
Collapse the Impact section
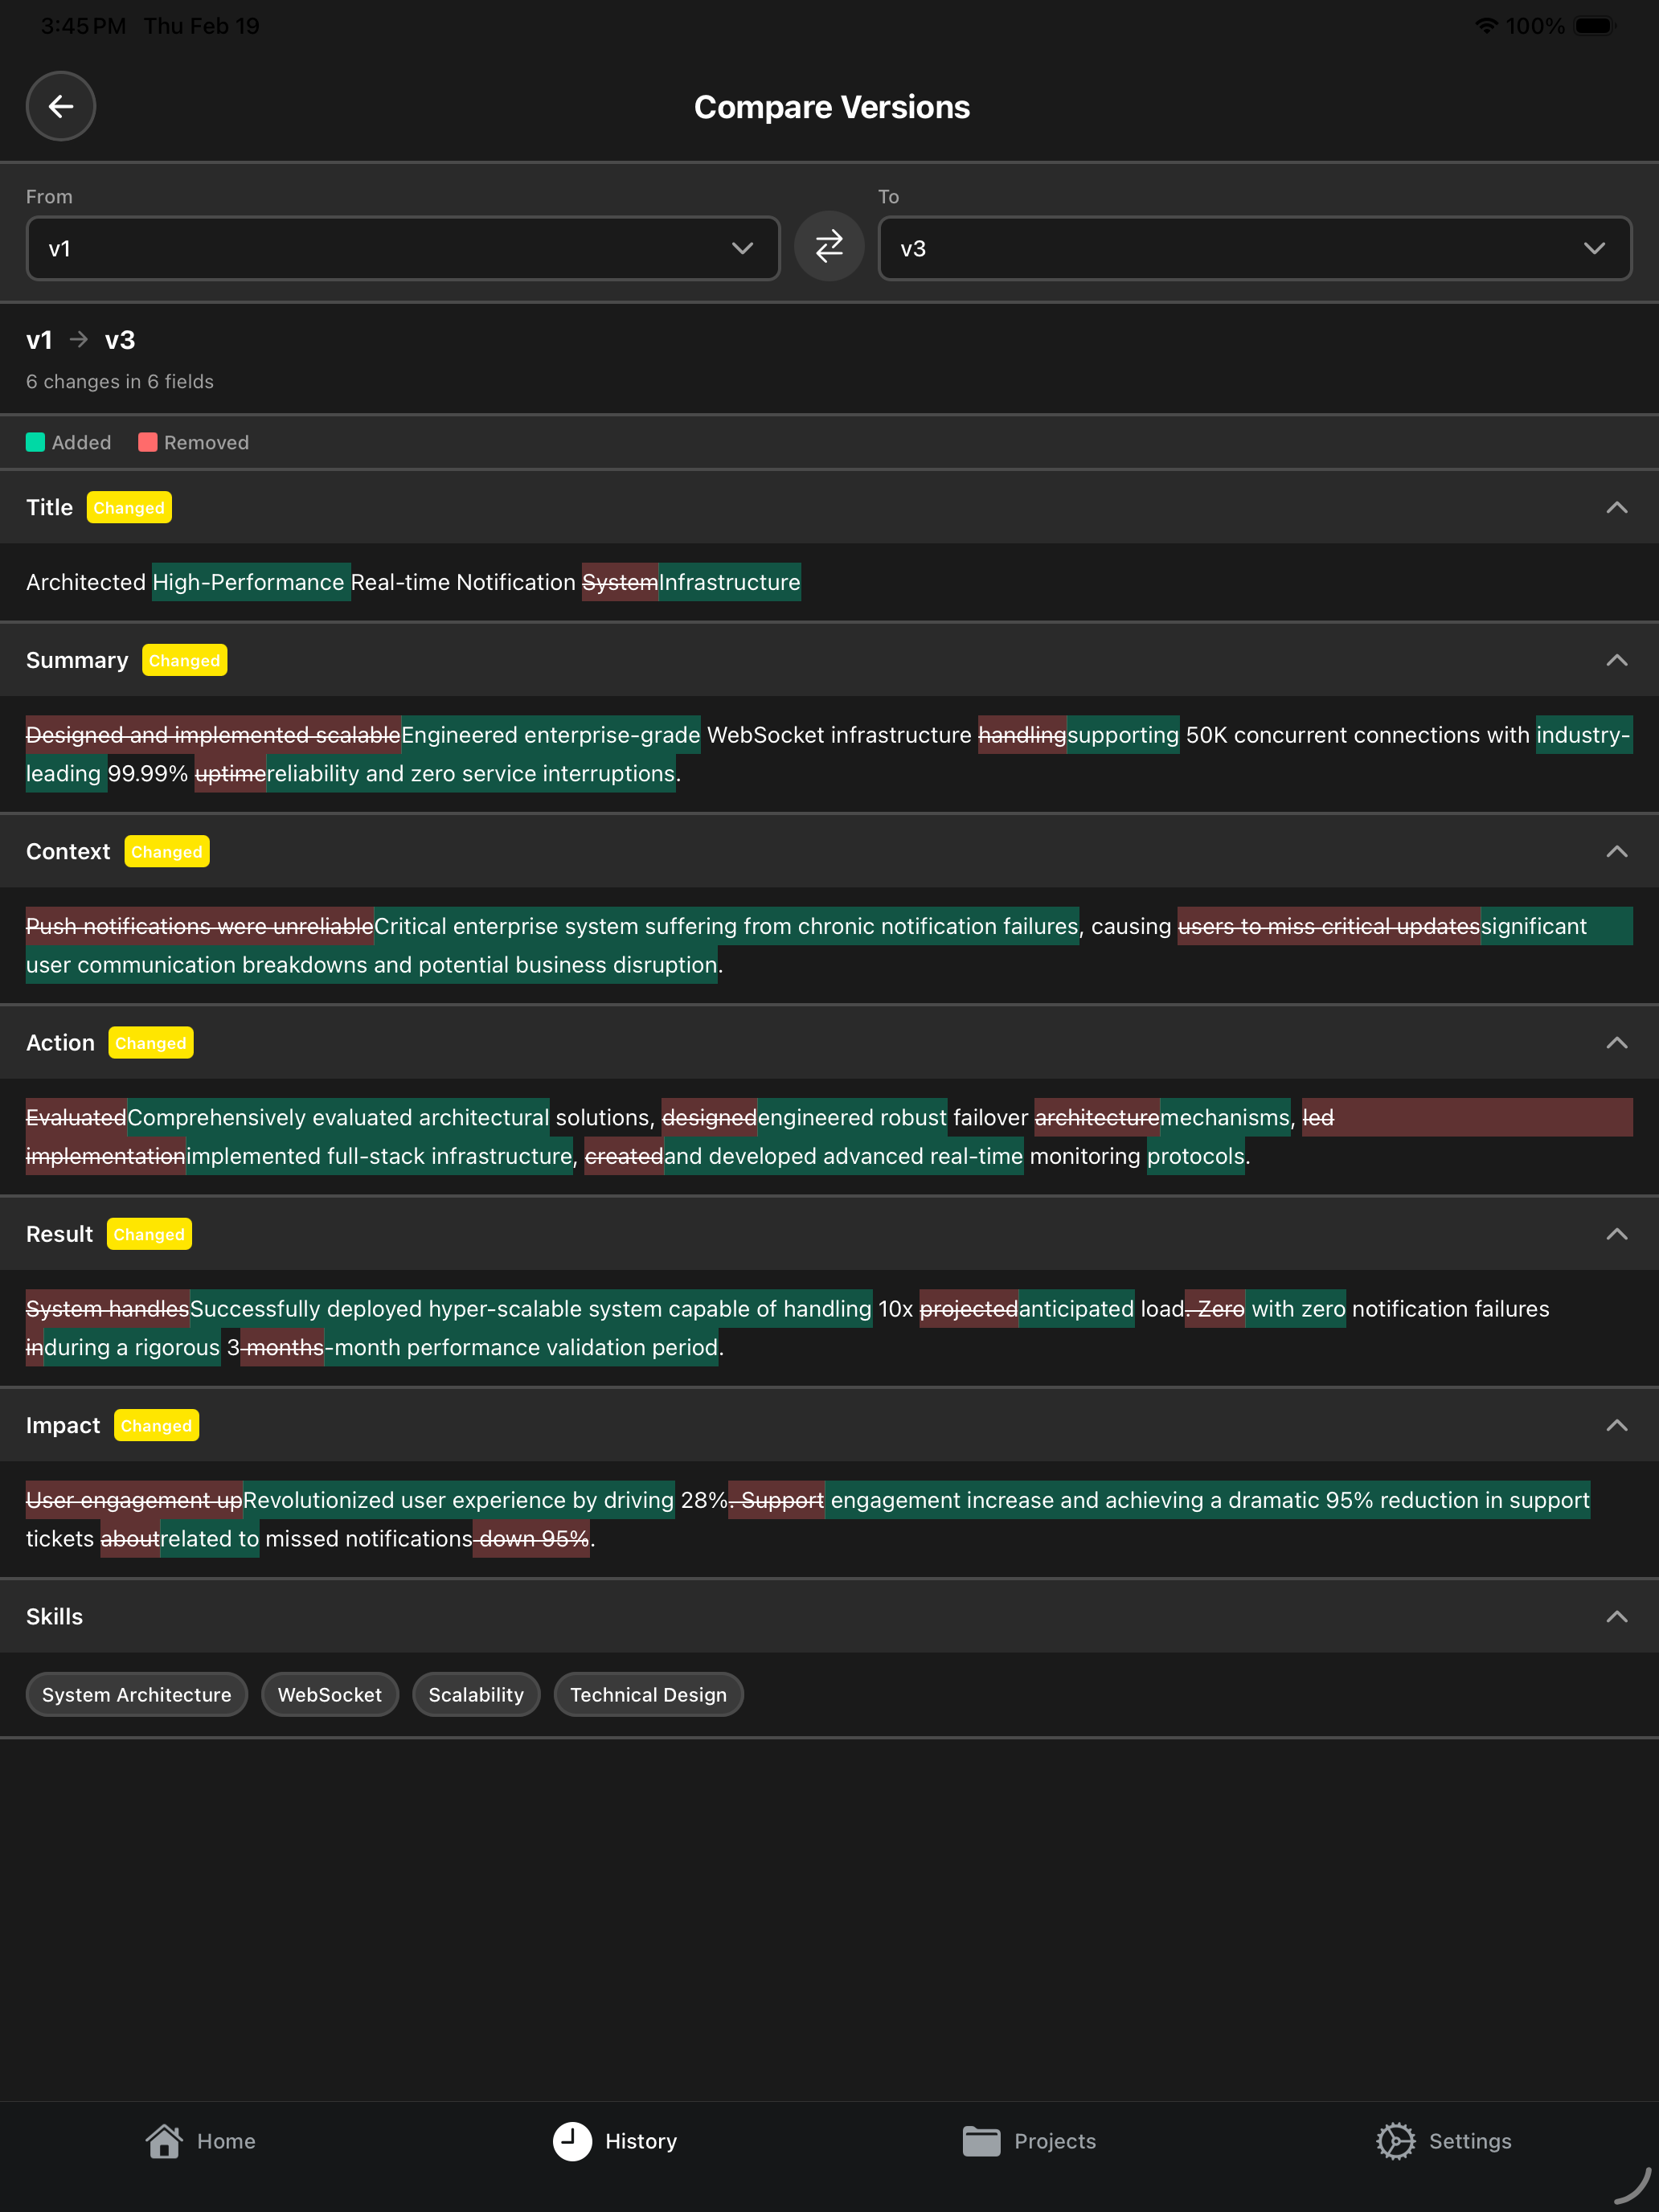pos(1616,1426)
